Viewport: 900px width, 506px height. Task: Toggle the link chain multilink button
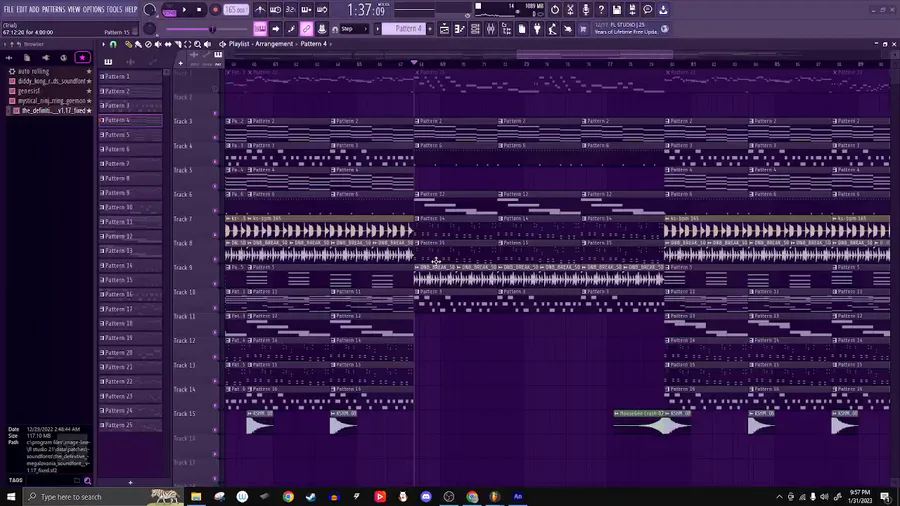307,29
